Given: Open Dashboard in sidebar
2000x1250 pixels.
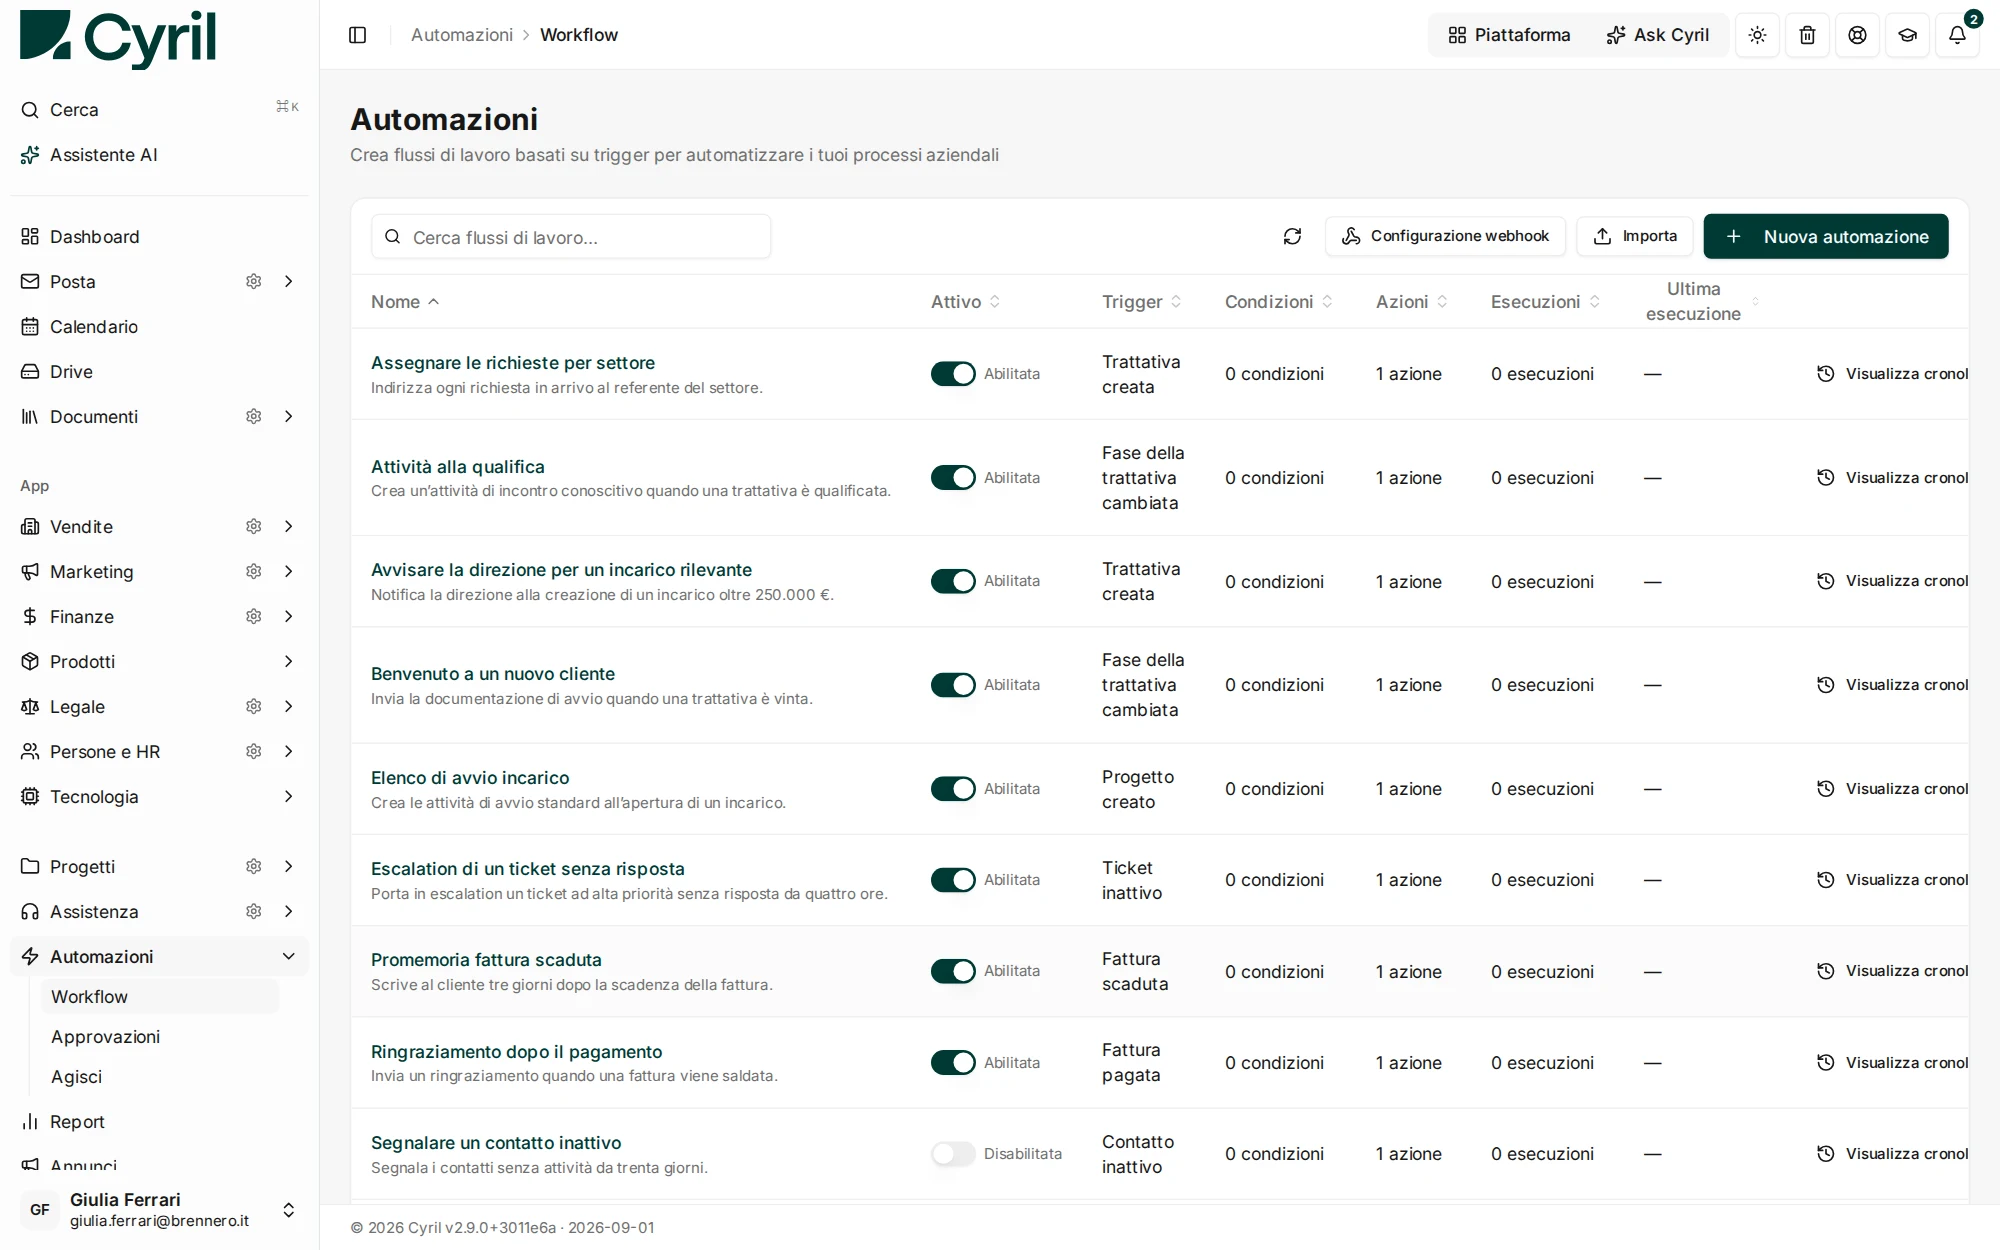Looking at the screenshot, I should coord(160,236).
